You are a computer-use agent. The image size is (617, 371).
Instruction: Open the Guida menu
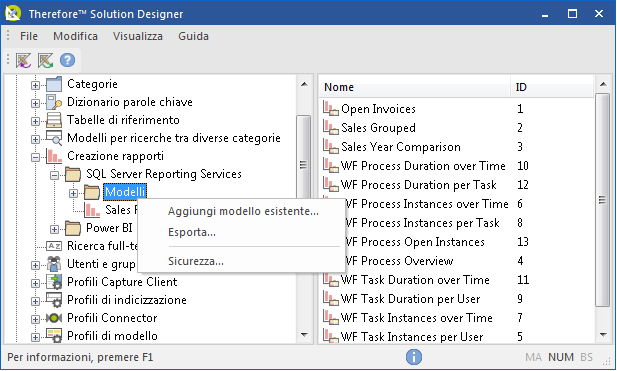[194, 36]
